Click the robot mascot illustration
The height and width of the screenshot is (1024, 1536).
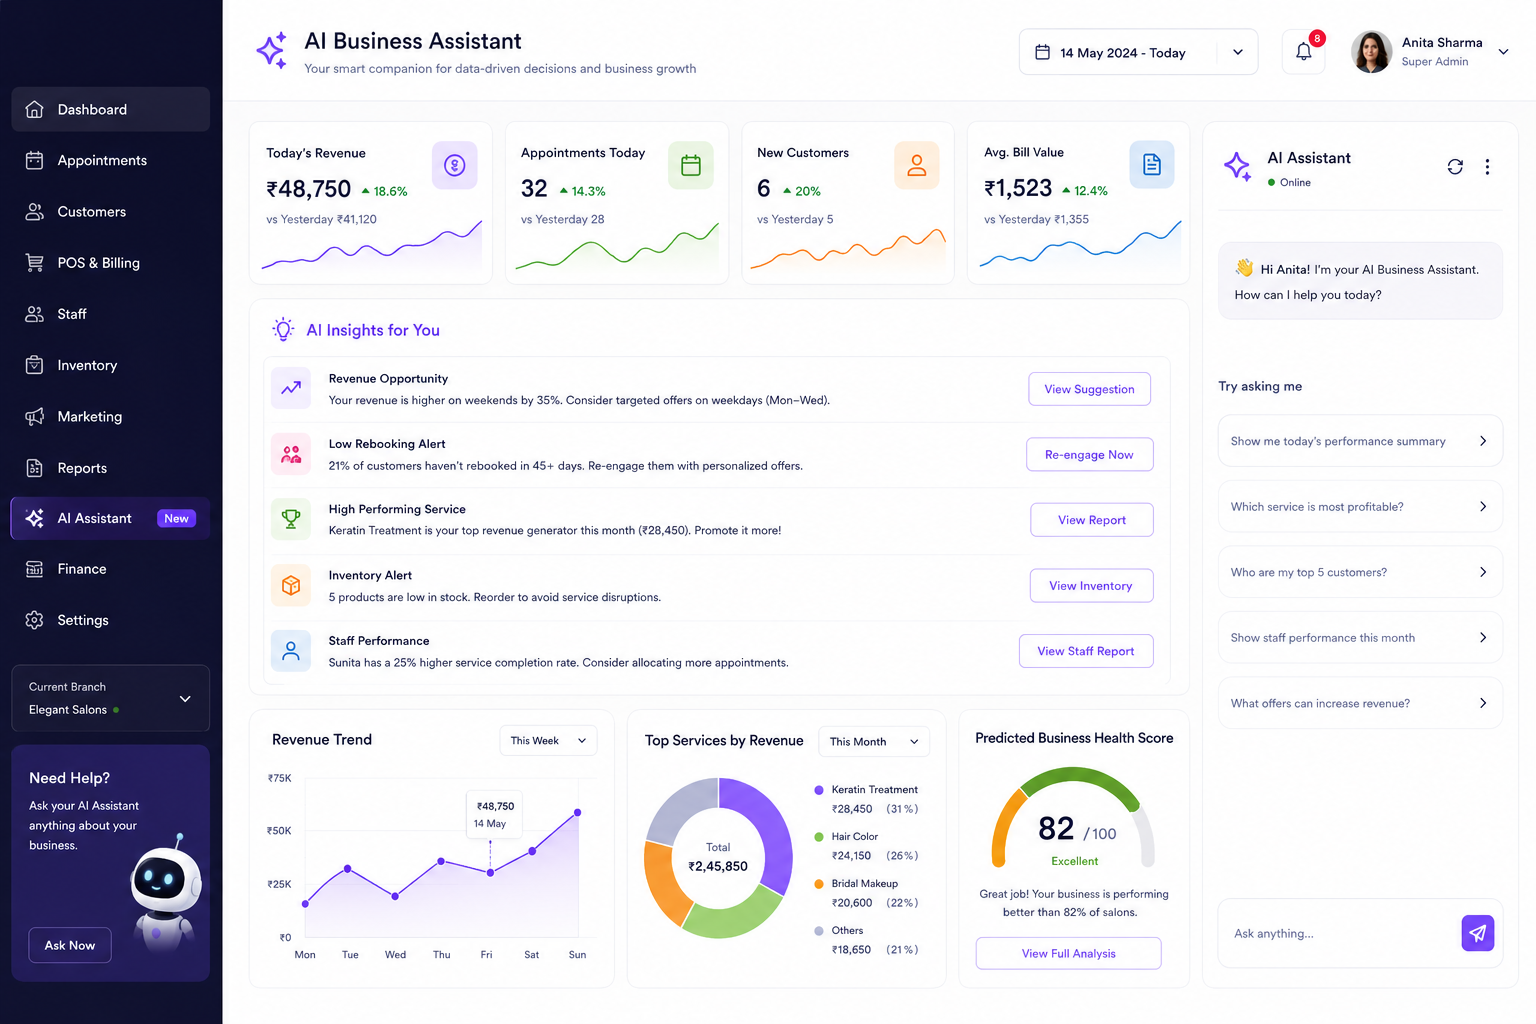(x=165, y=890)
